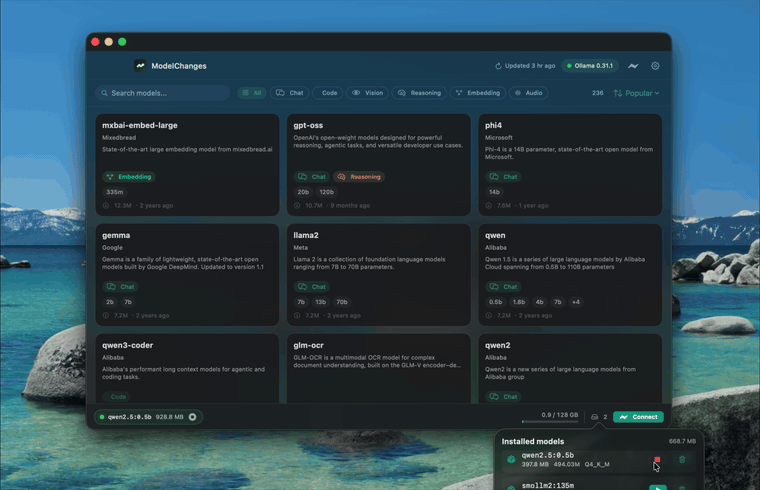This screenshot has height=490, width=760.
Task: Select the 7b size on gemma
Action: click(127, 302)
